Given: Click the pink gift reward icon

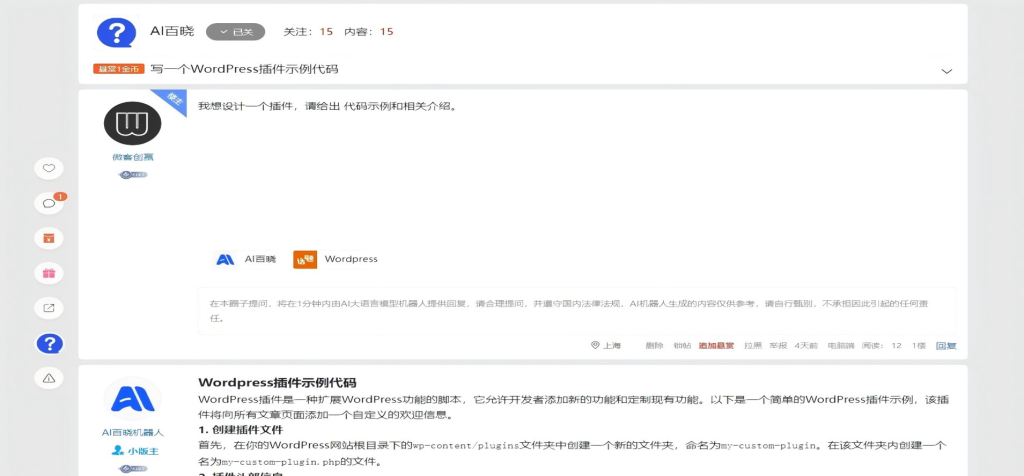Looking at the screenshot, I should [x=49, y=273].
